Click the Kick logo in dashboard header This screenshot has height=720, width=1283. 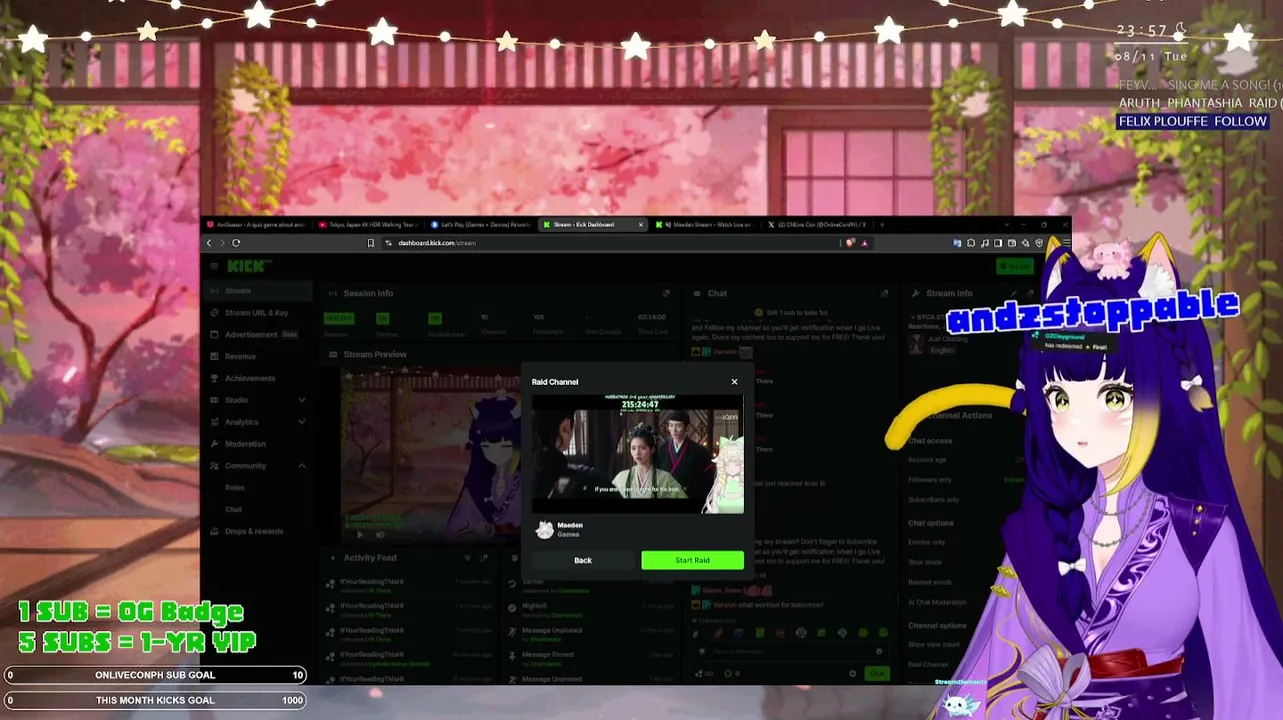249,266
